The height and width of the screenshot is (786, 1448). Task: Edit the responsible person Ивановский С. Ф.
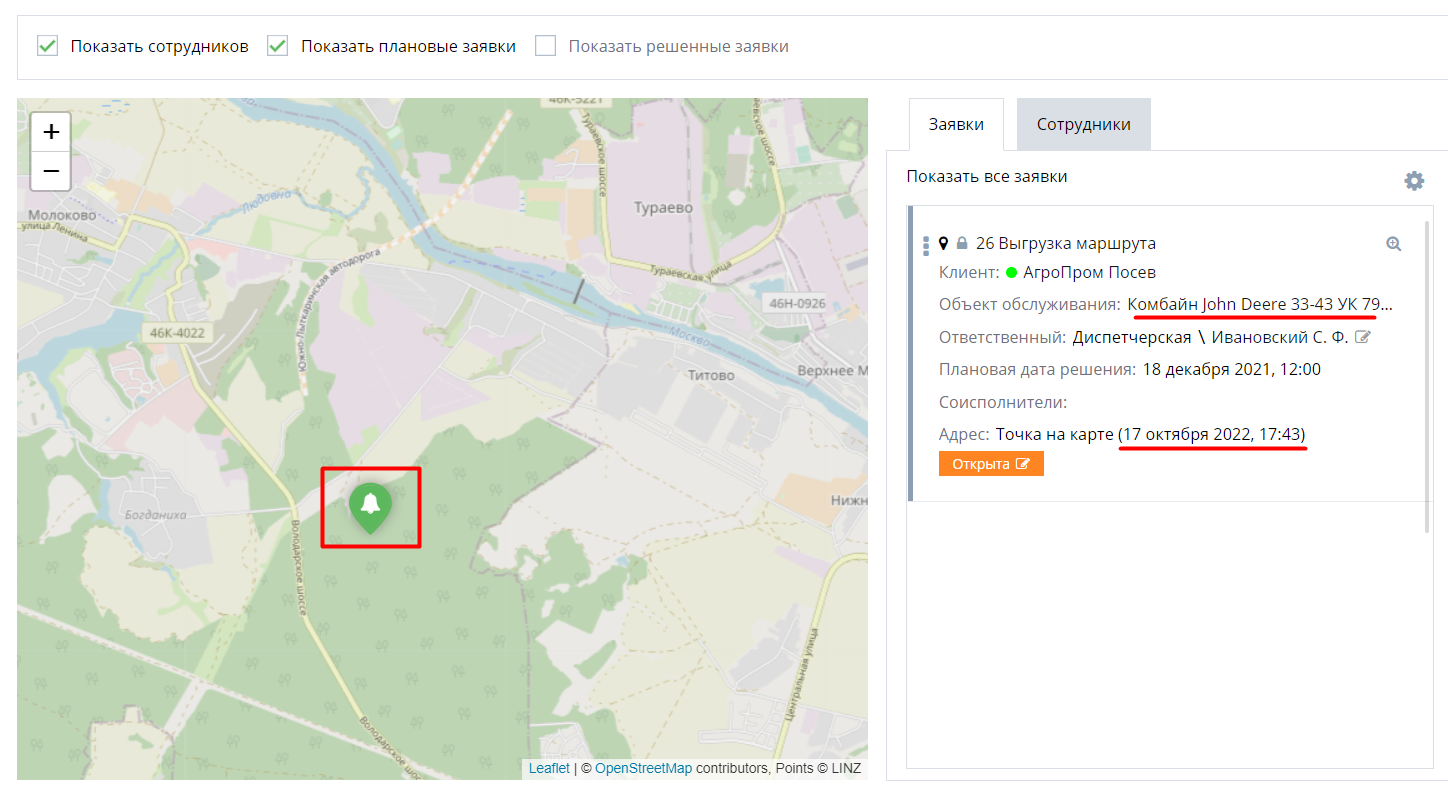coord(1362,336)
